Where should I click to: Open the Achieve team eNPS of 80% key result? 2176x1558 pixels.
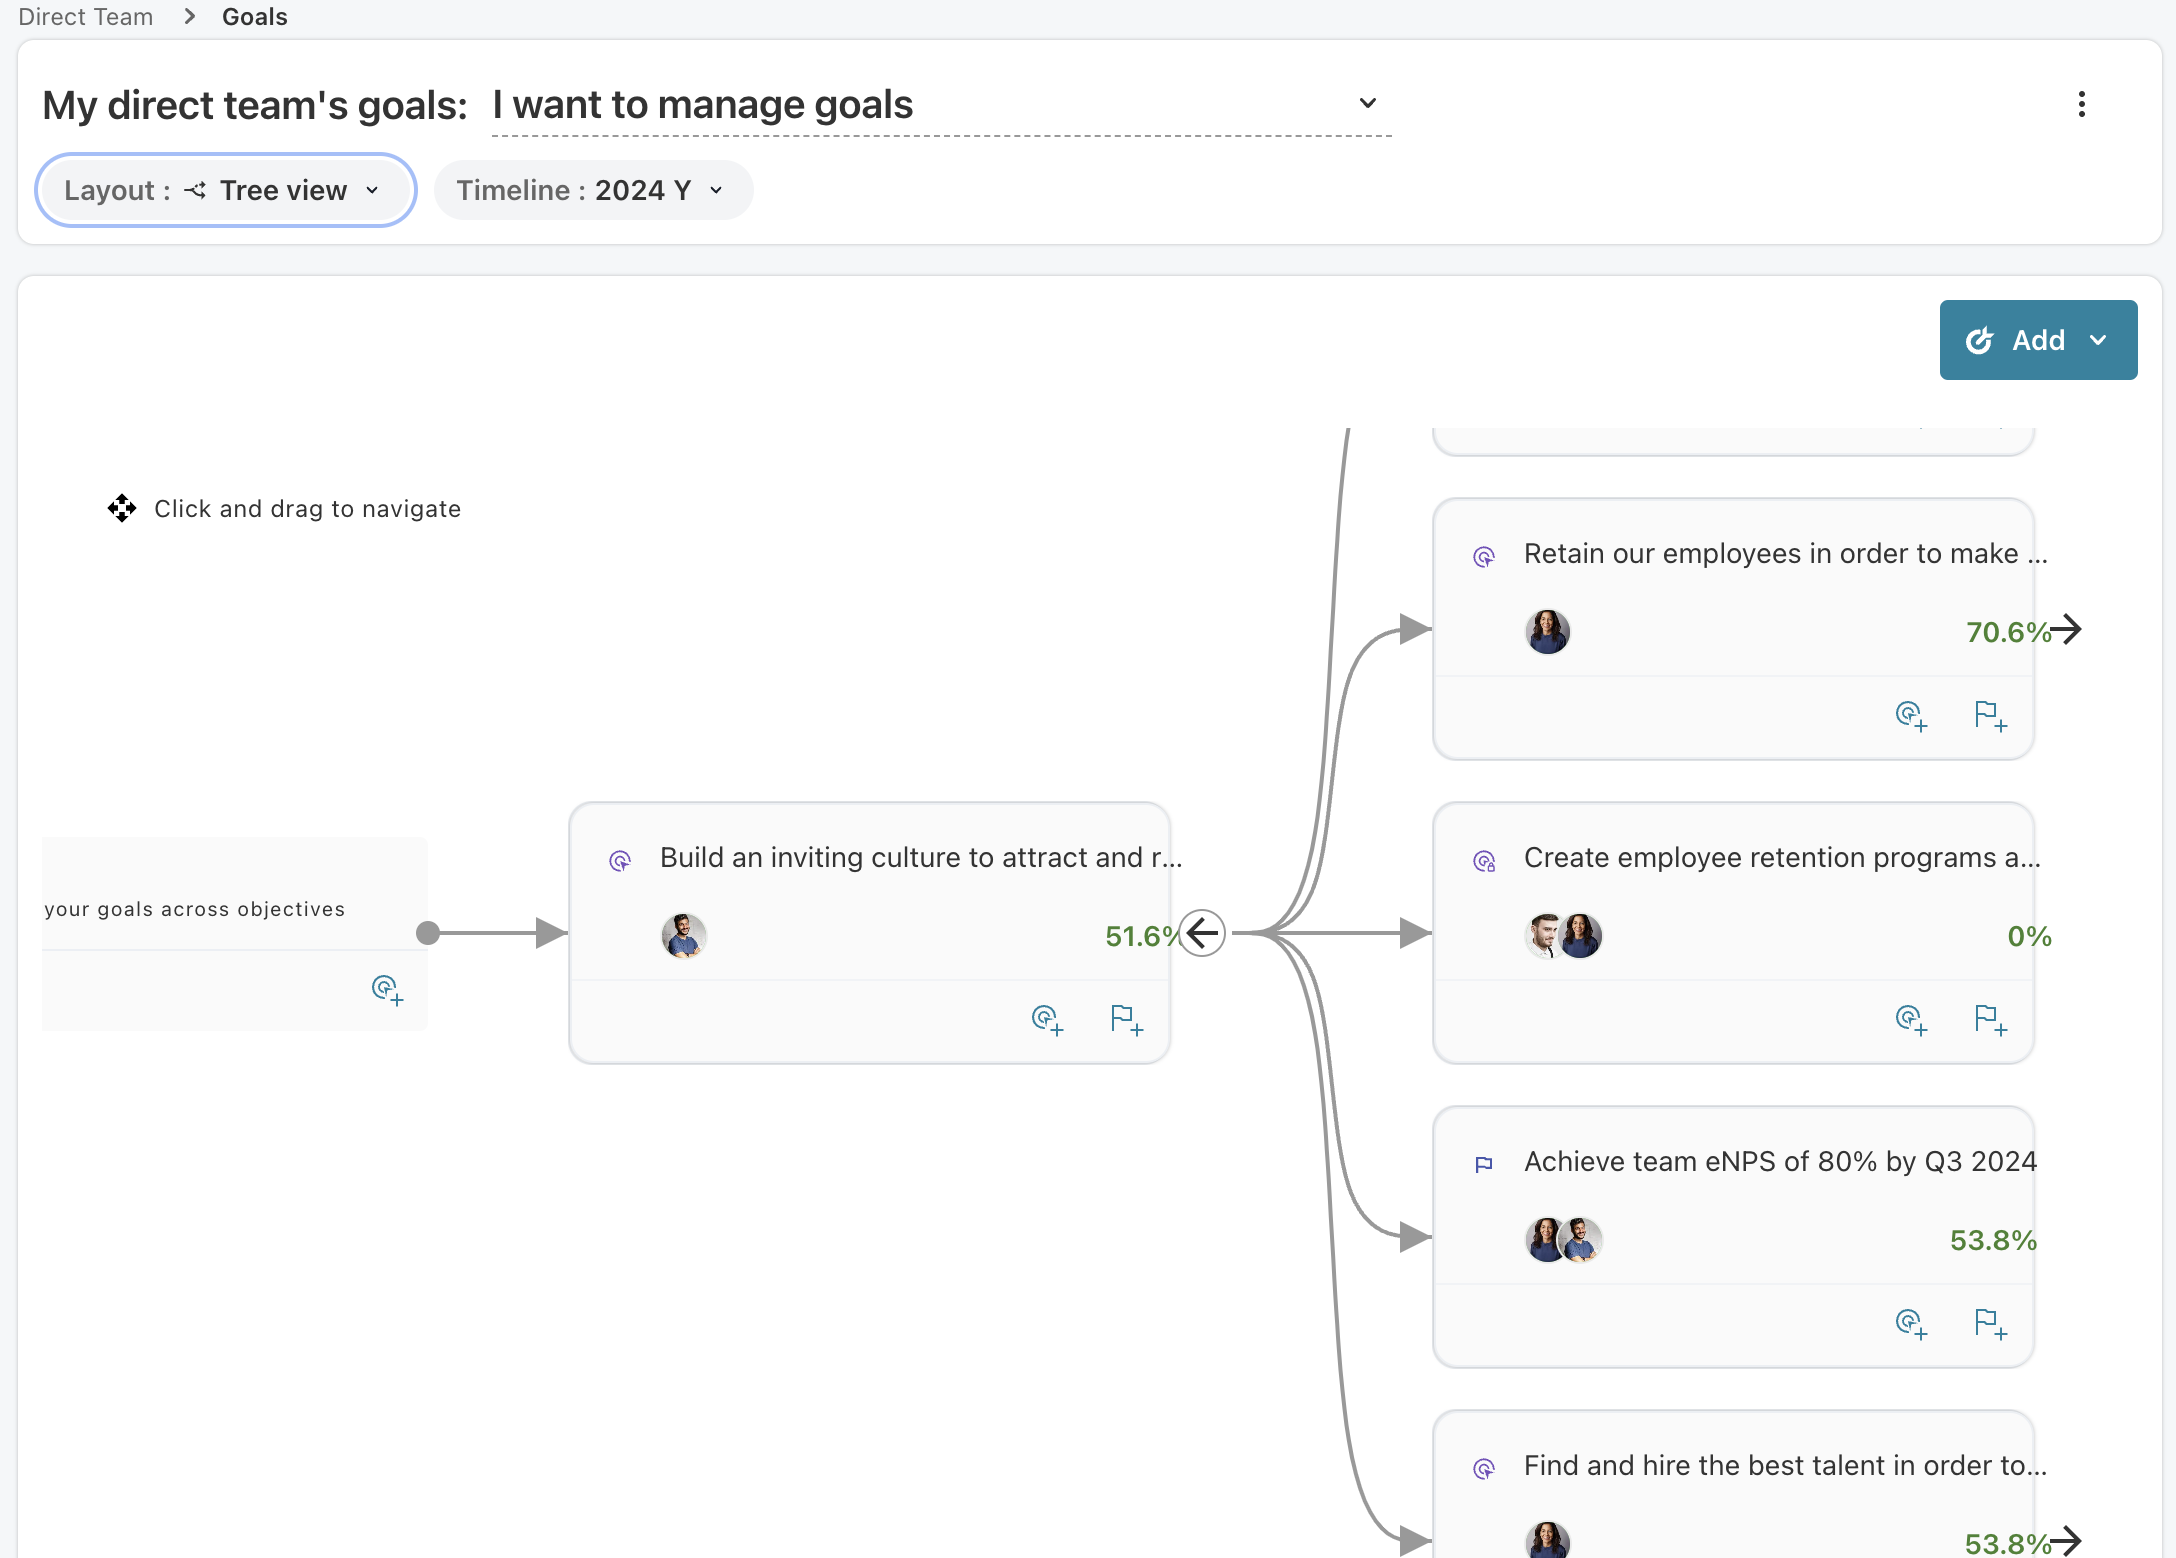click(x=1779, y=1161)
